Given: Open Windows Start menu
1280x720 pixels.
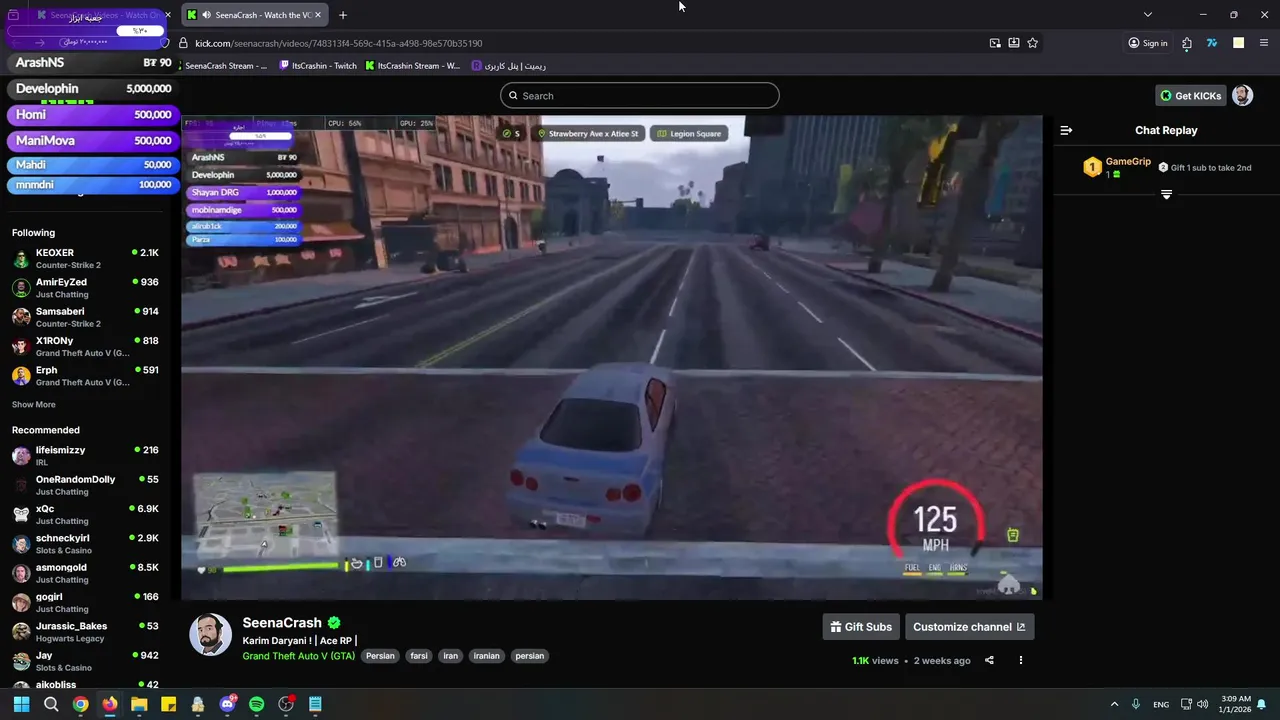Looking at the screenshot, I should 21,704.
